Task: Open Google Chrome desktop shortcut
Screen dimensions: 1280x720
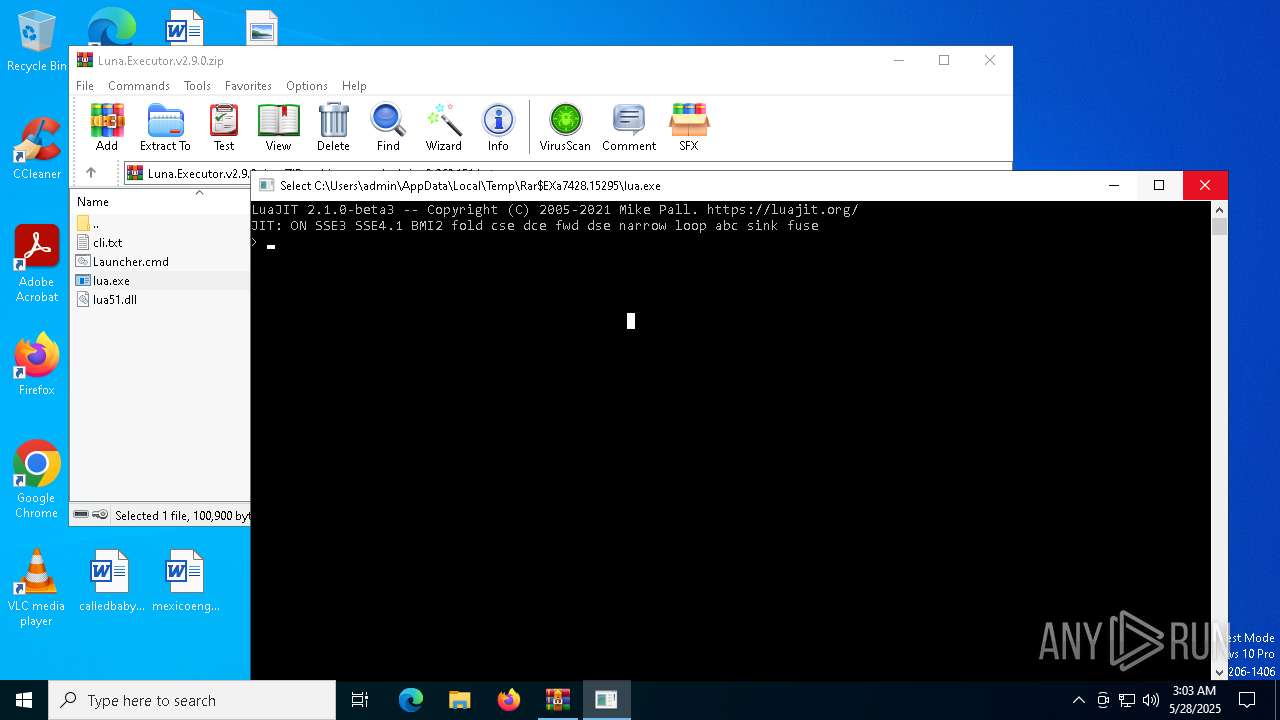Action: coord(36,480)
